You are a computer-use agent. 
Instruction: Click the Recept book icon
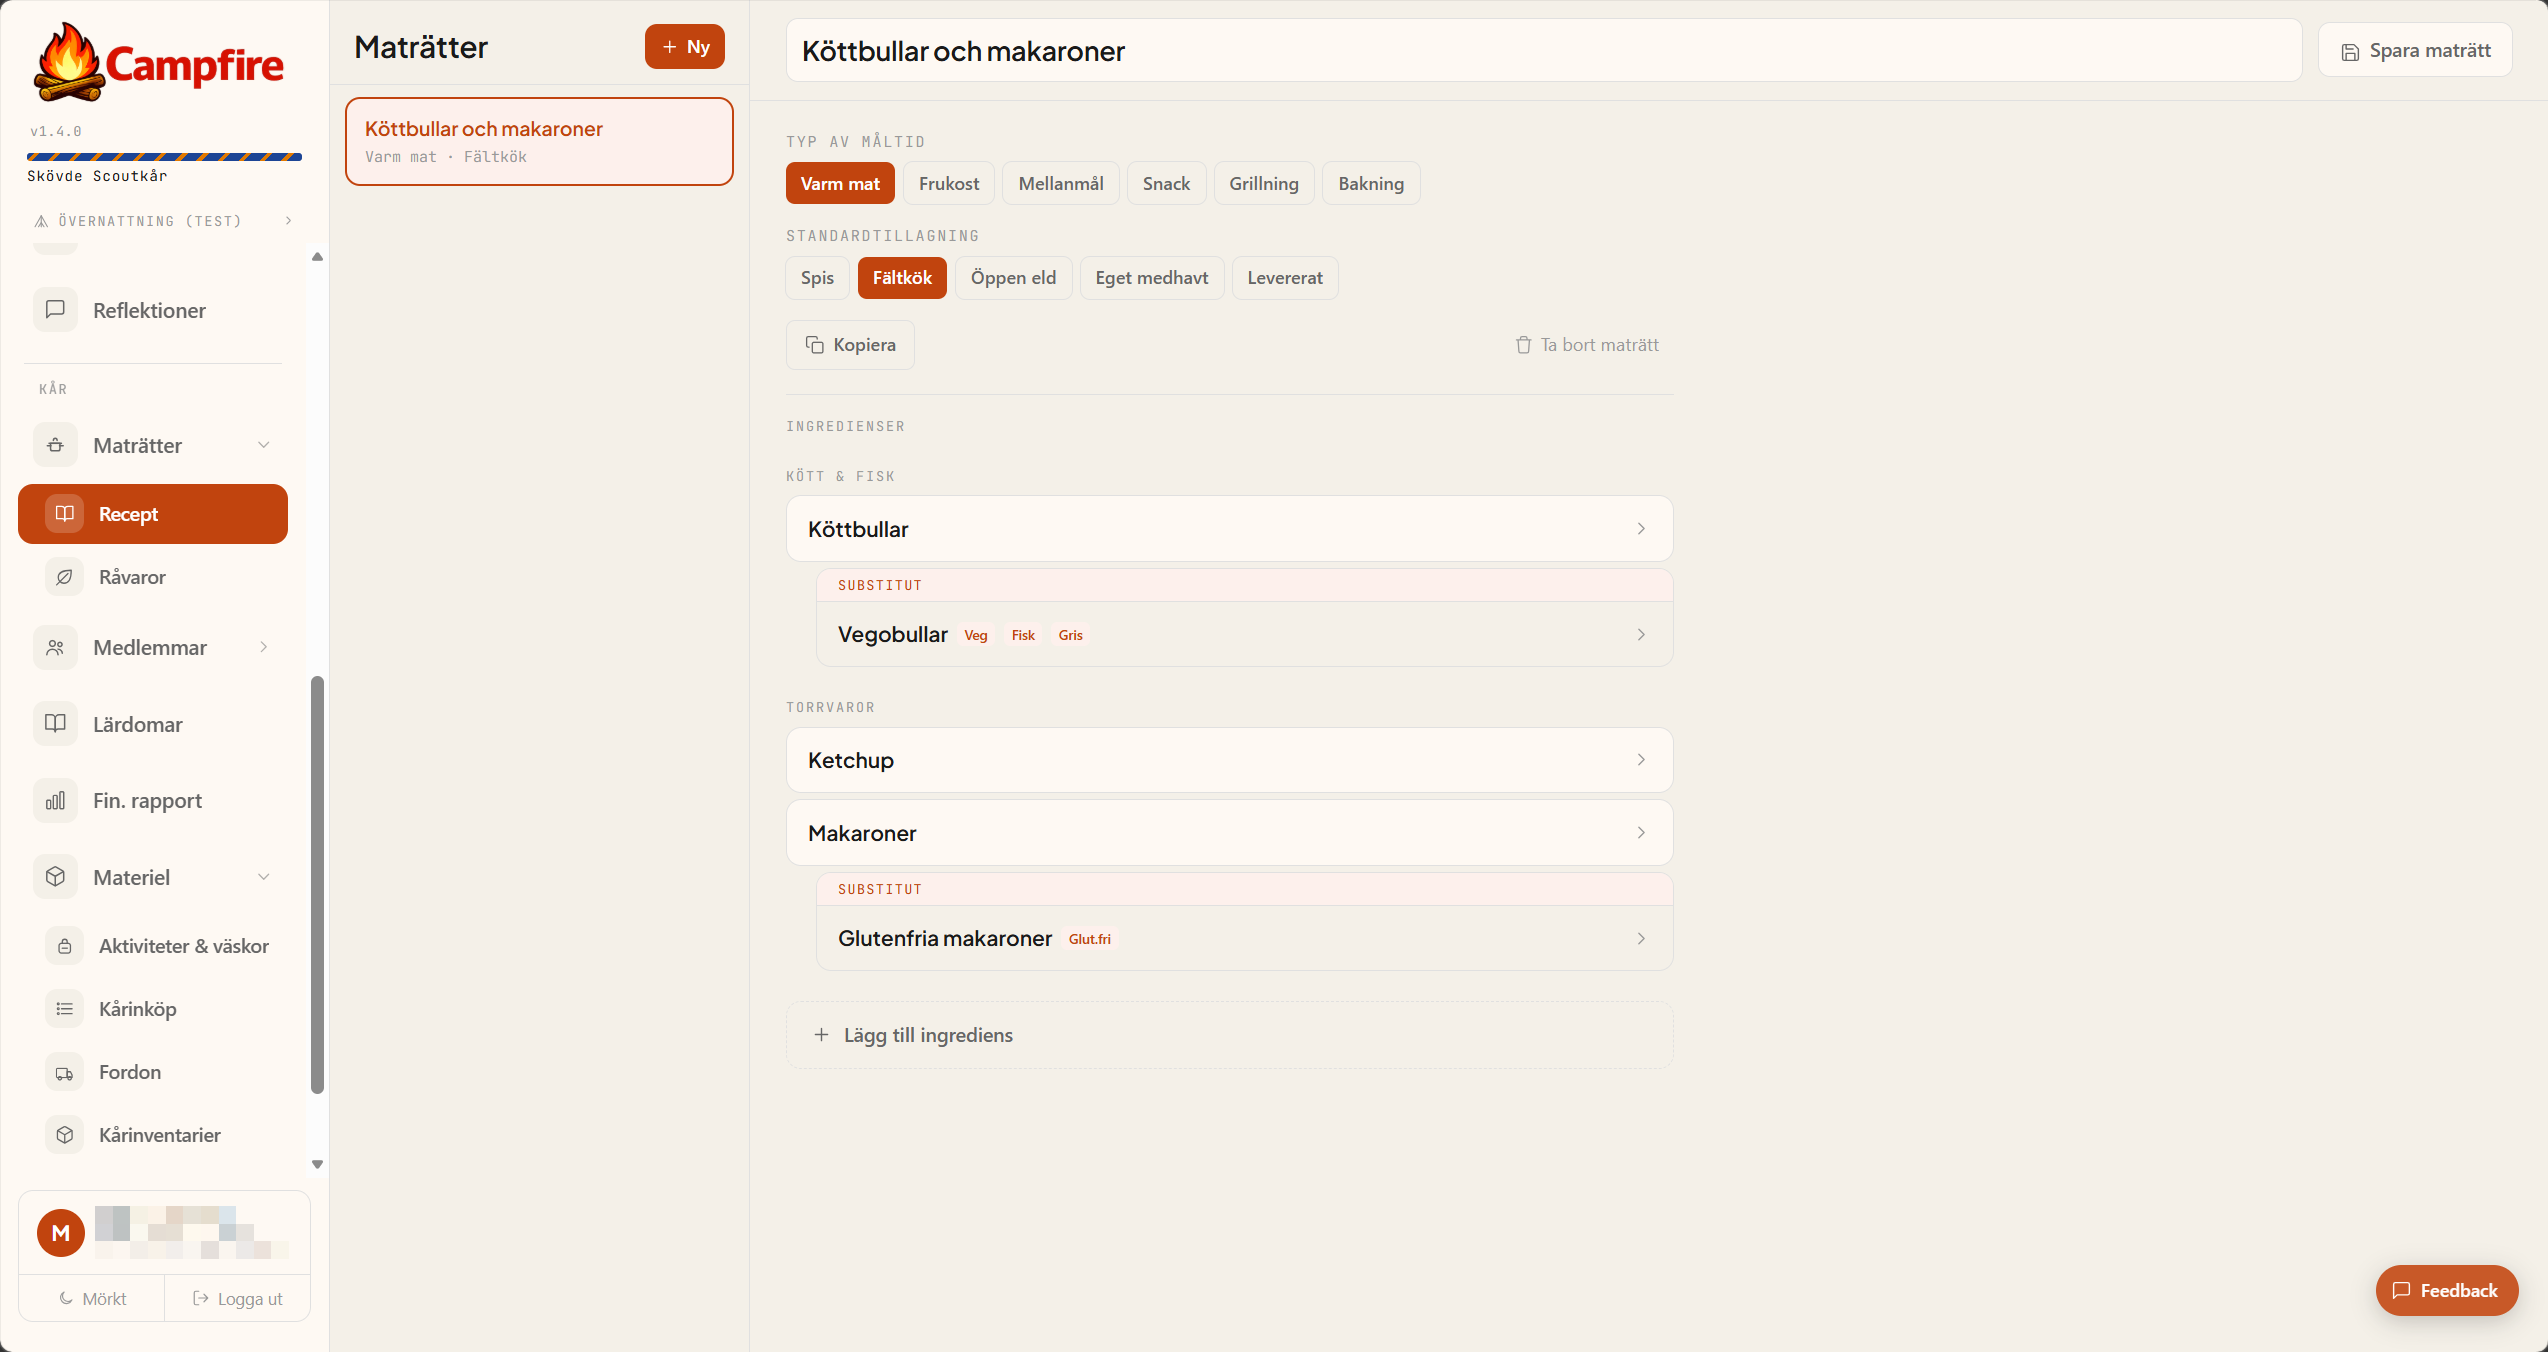pos(64,514)
